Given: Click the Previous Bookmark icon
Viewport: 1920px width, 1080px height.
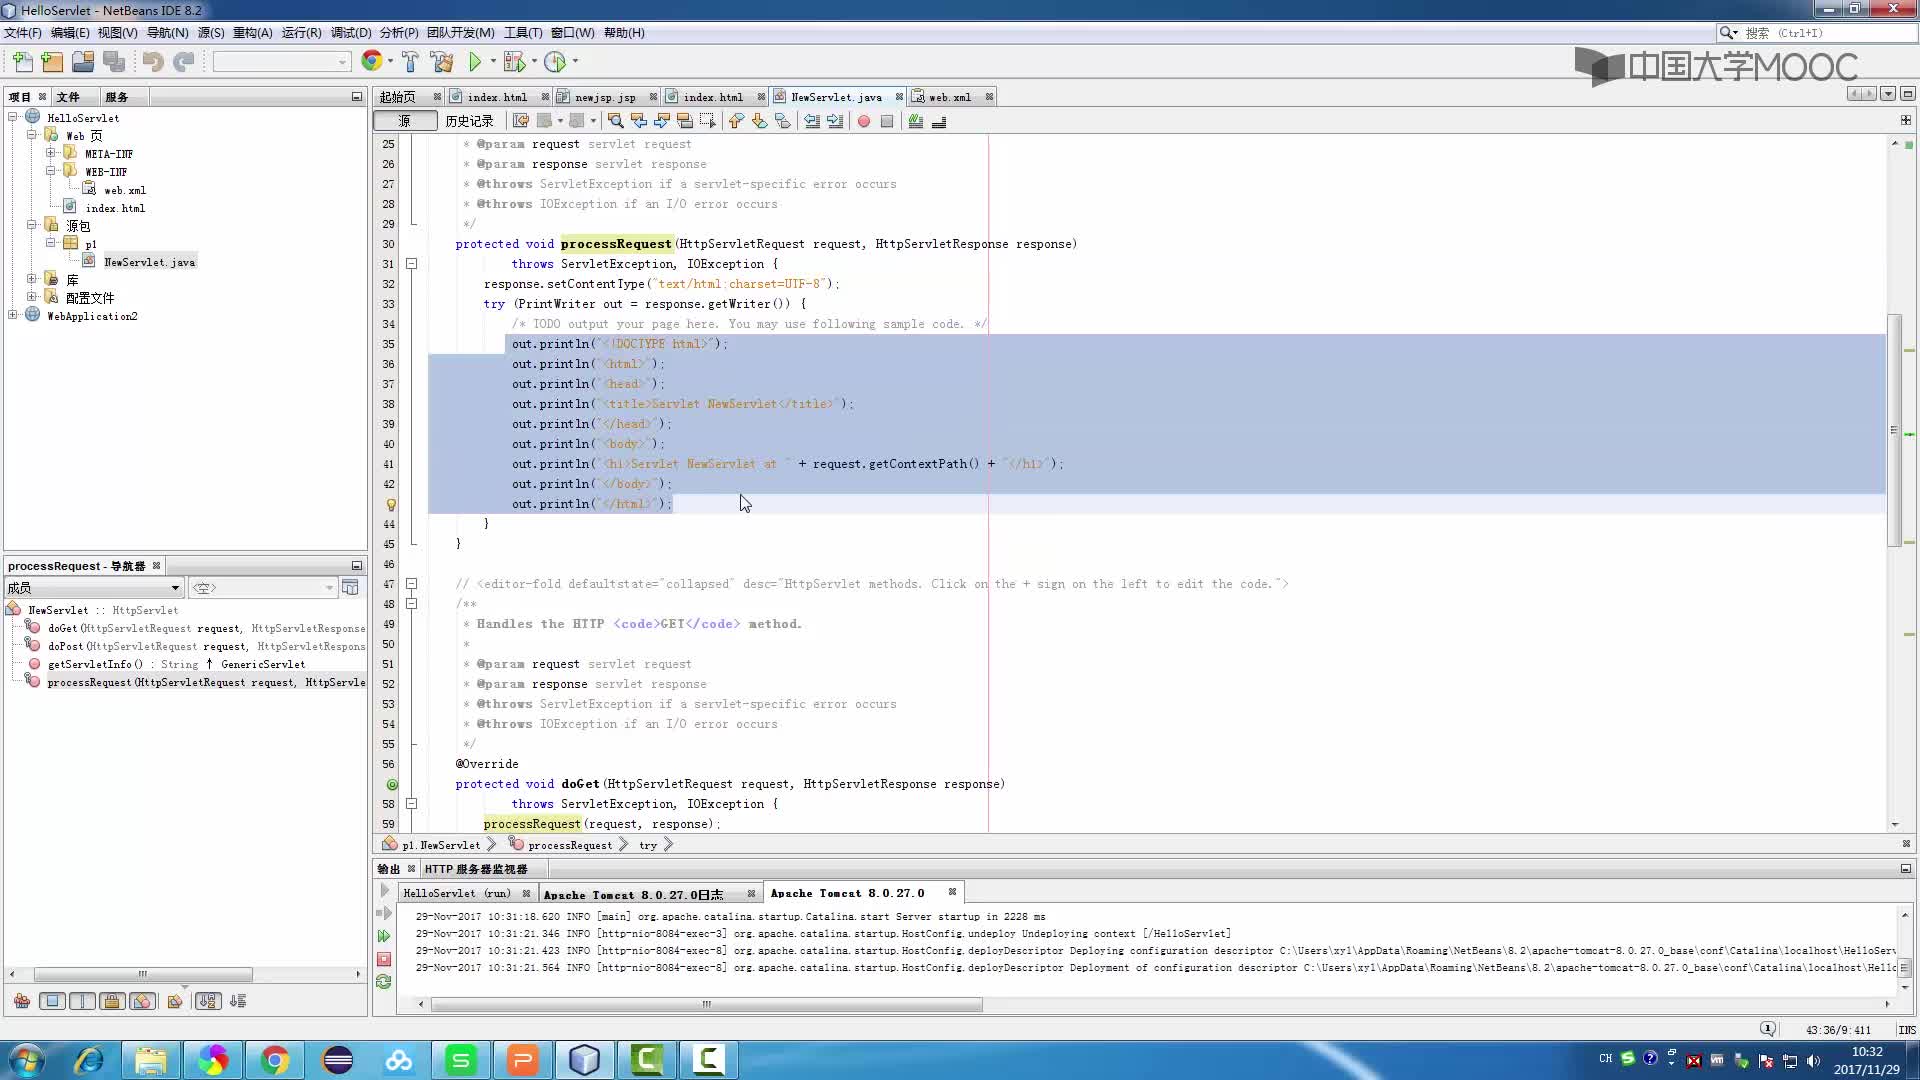Looking at the screenshot, I should [737, 121].
